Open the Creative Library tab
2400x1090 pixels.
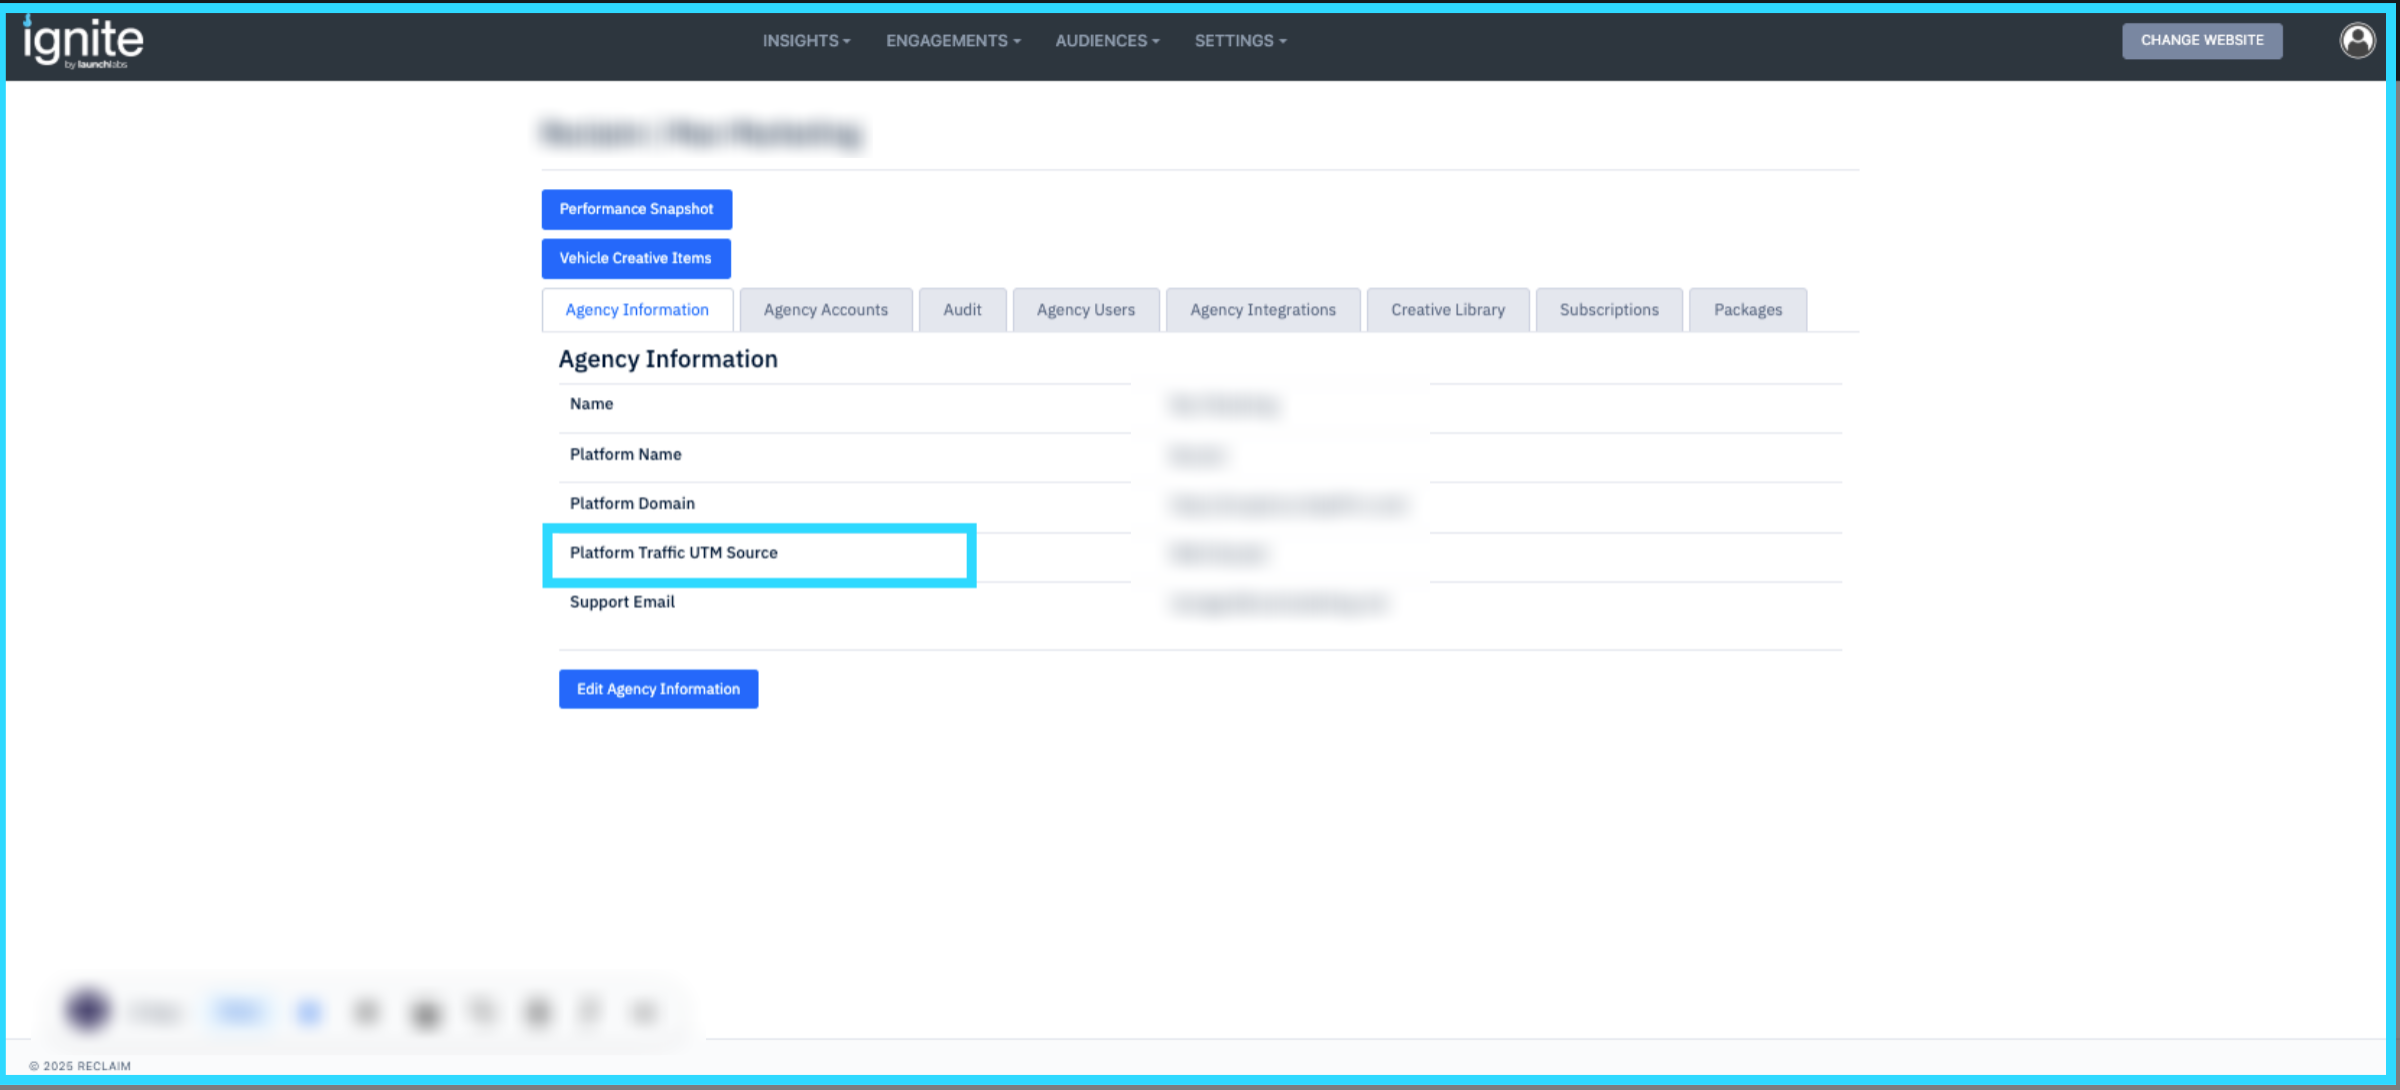pos(1447,310)
